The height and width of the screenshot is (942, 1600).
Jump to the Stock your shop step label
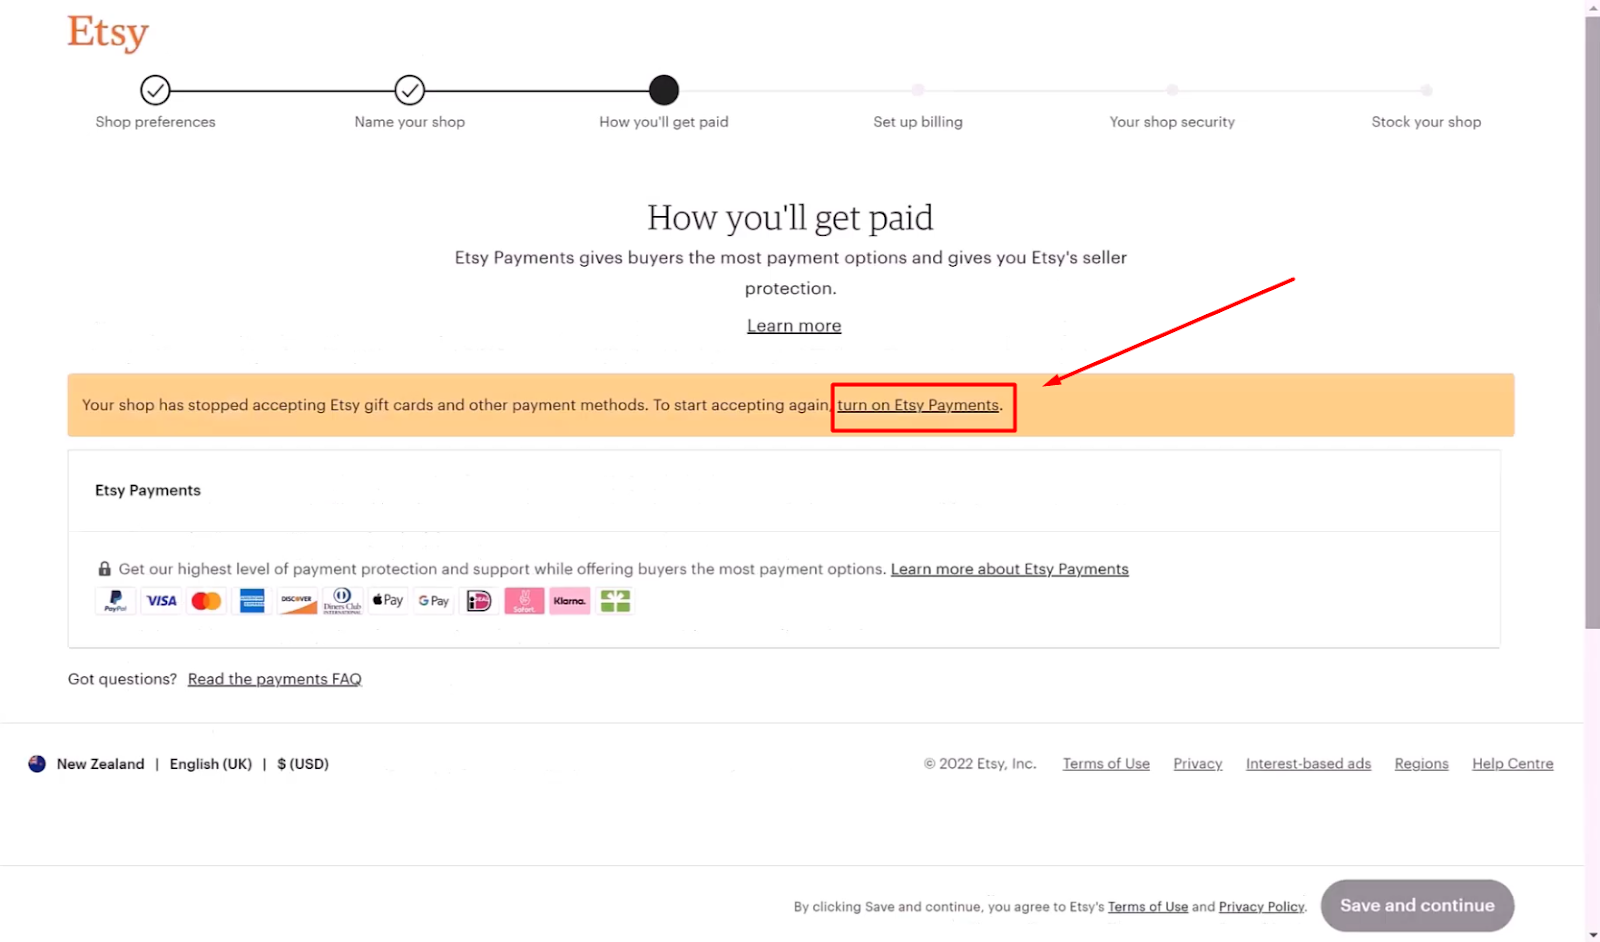coord(1426,122)
